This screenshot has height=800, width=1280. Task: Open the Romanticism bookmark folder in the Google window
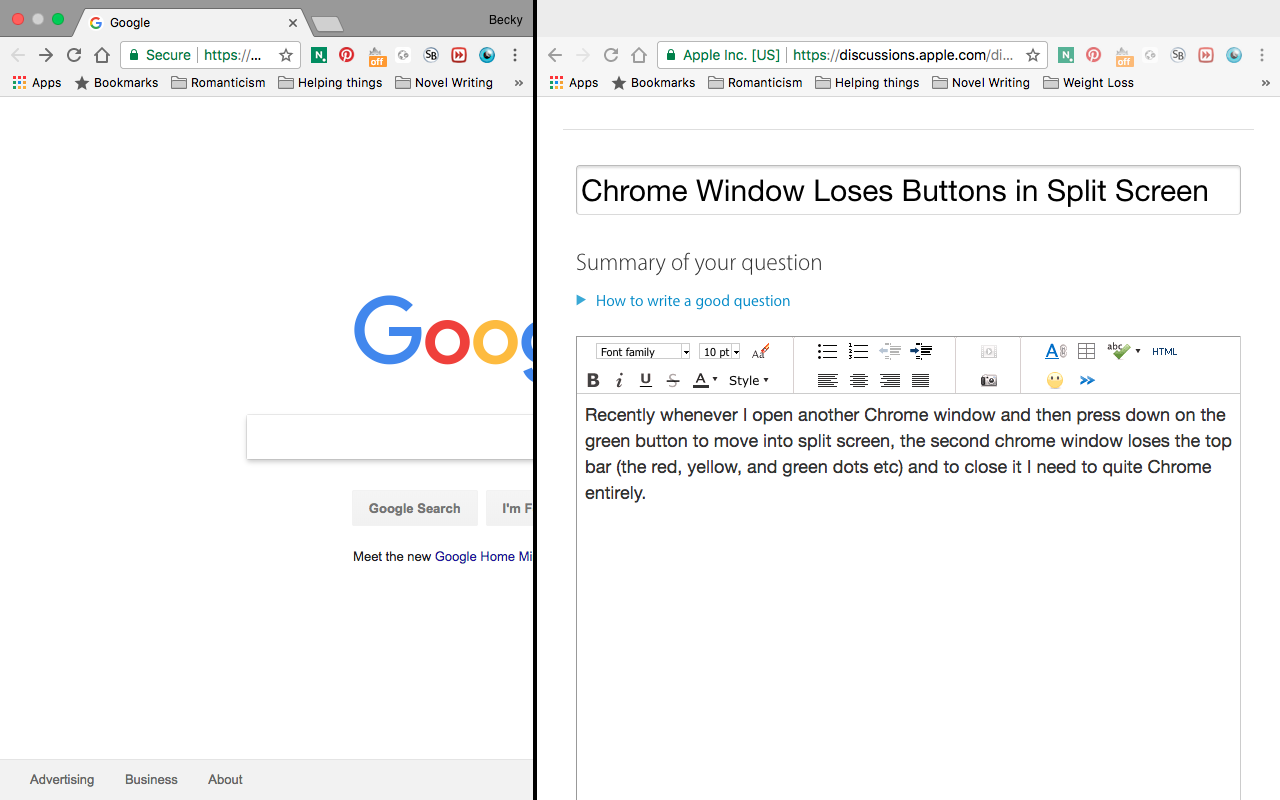point(218,83)
